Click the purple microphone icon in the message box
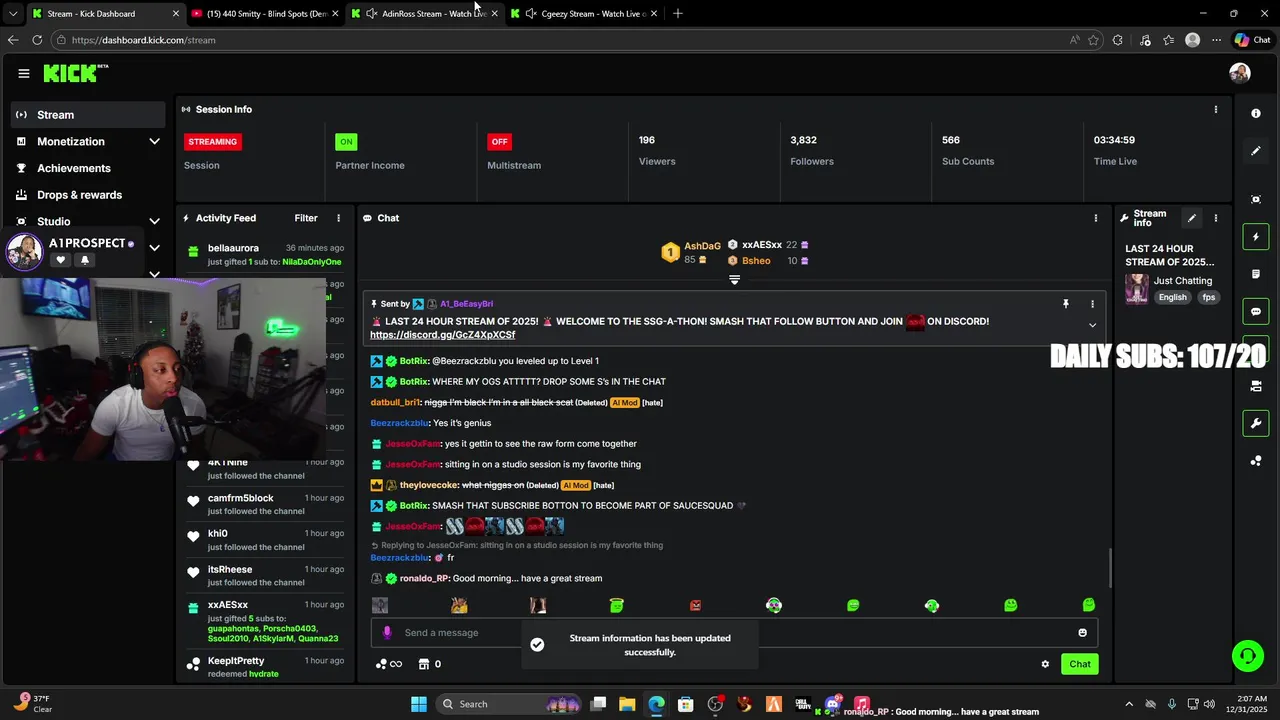 [388, 632]
